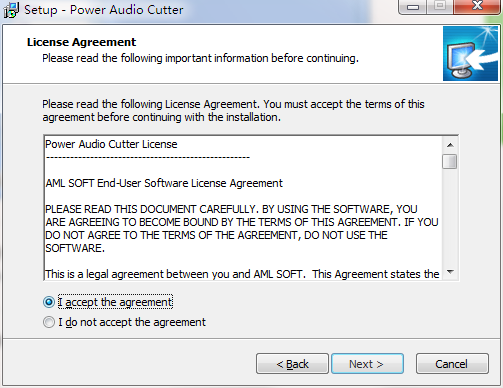The height and width of the screenshot is (388, 503).
Task: Click the computer wizard image in header
Action: [x=470, y=53]
